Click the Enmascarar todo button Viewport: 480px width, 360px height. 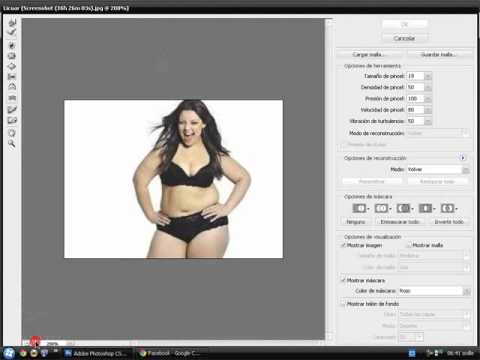400,222
